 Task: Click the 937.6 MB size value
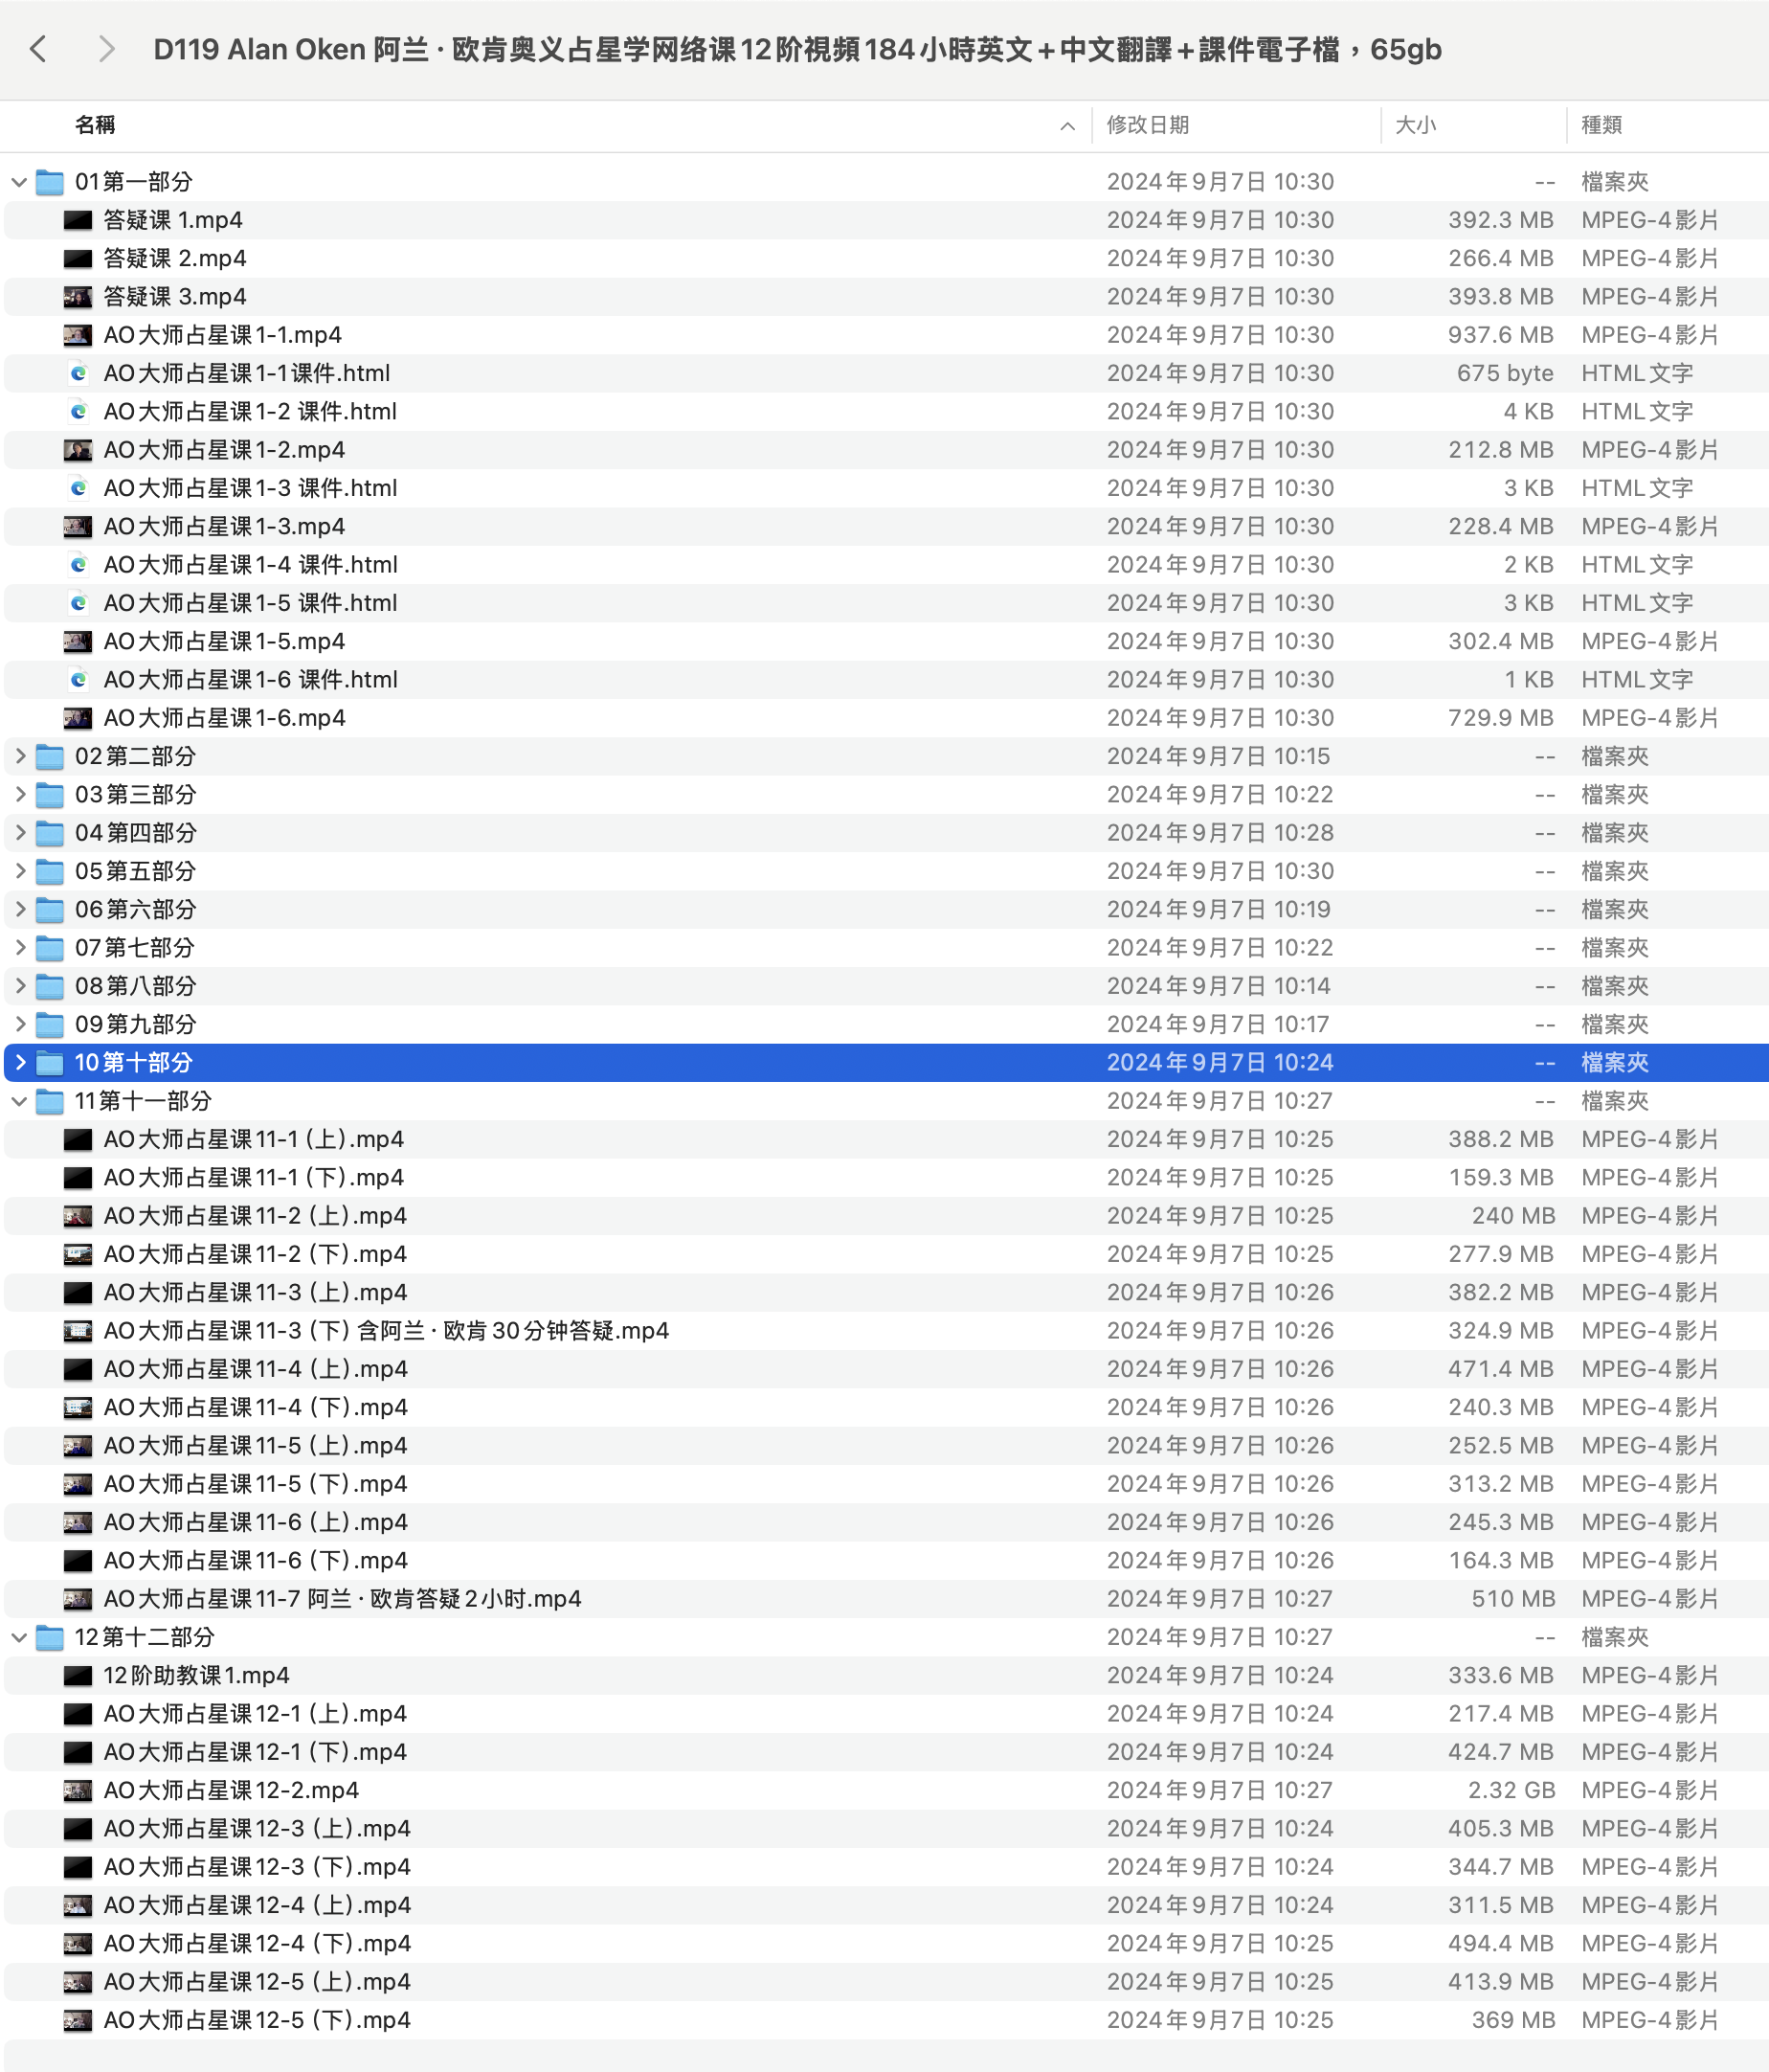(x=1500, y=335)
